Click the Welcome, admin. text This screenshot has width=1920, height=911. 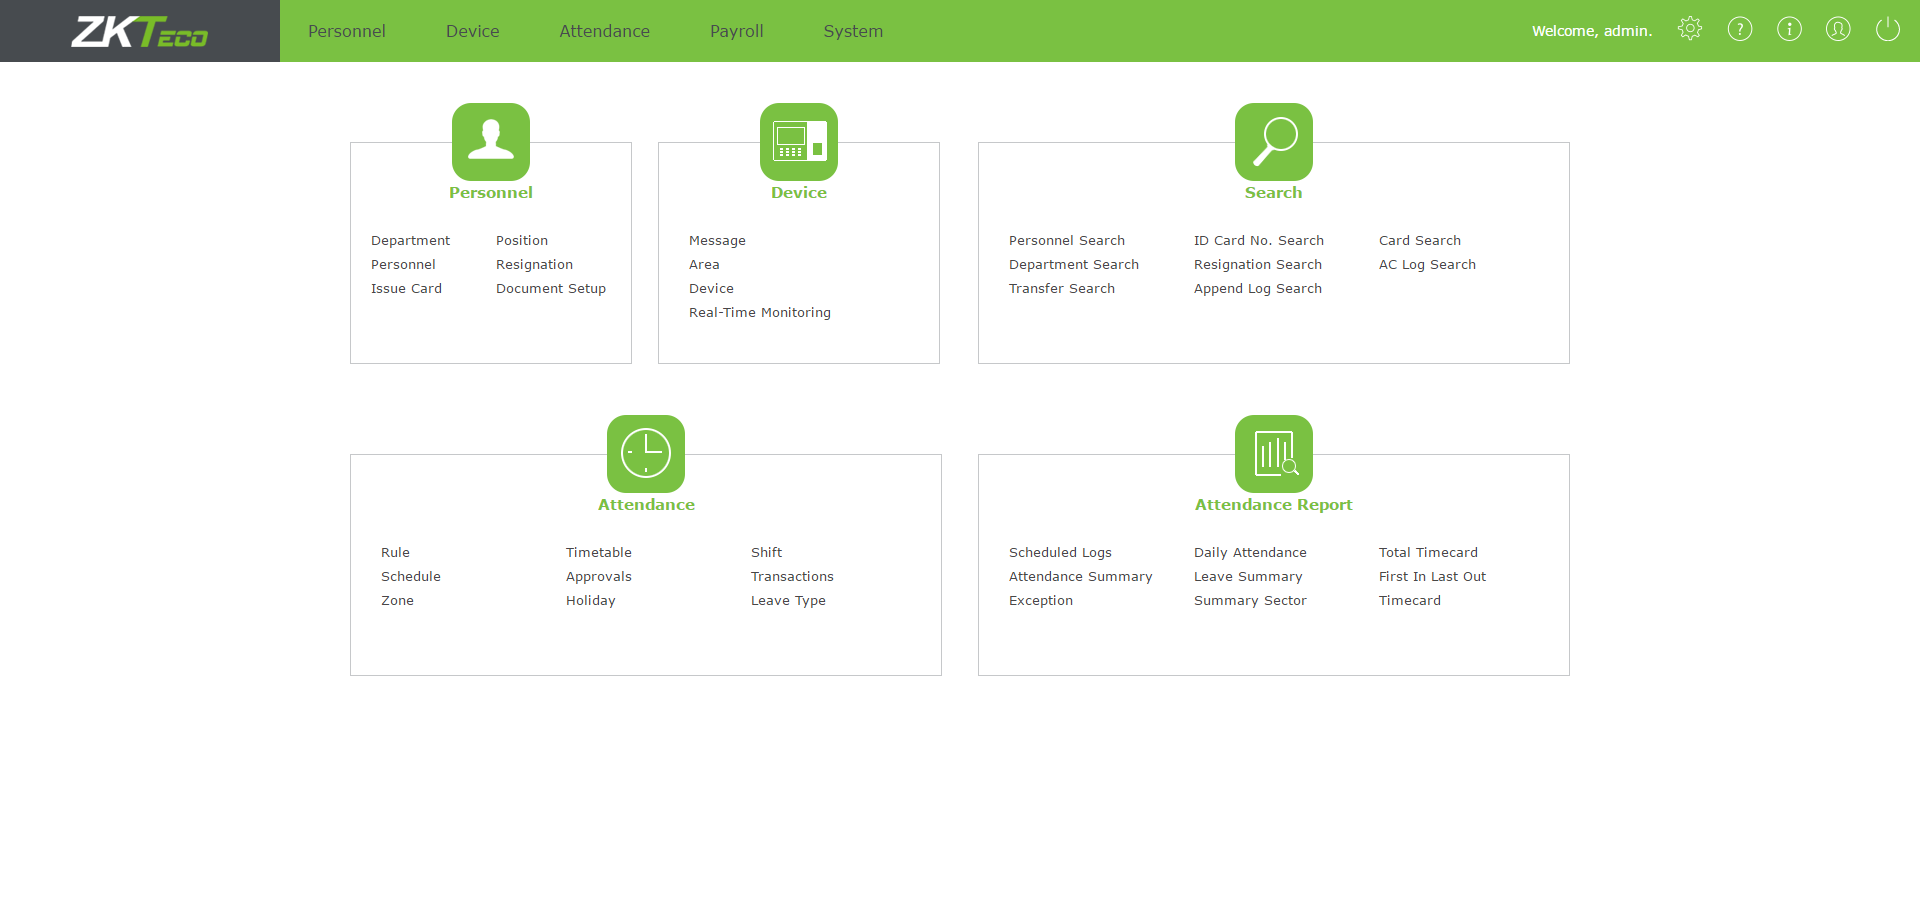pos(1591,31)
